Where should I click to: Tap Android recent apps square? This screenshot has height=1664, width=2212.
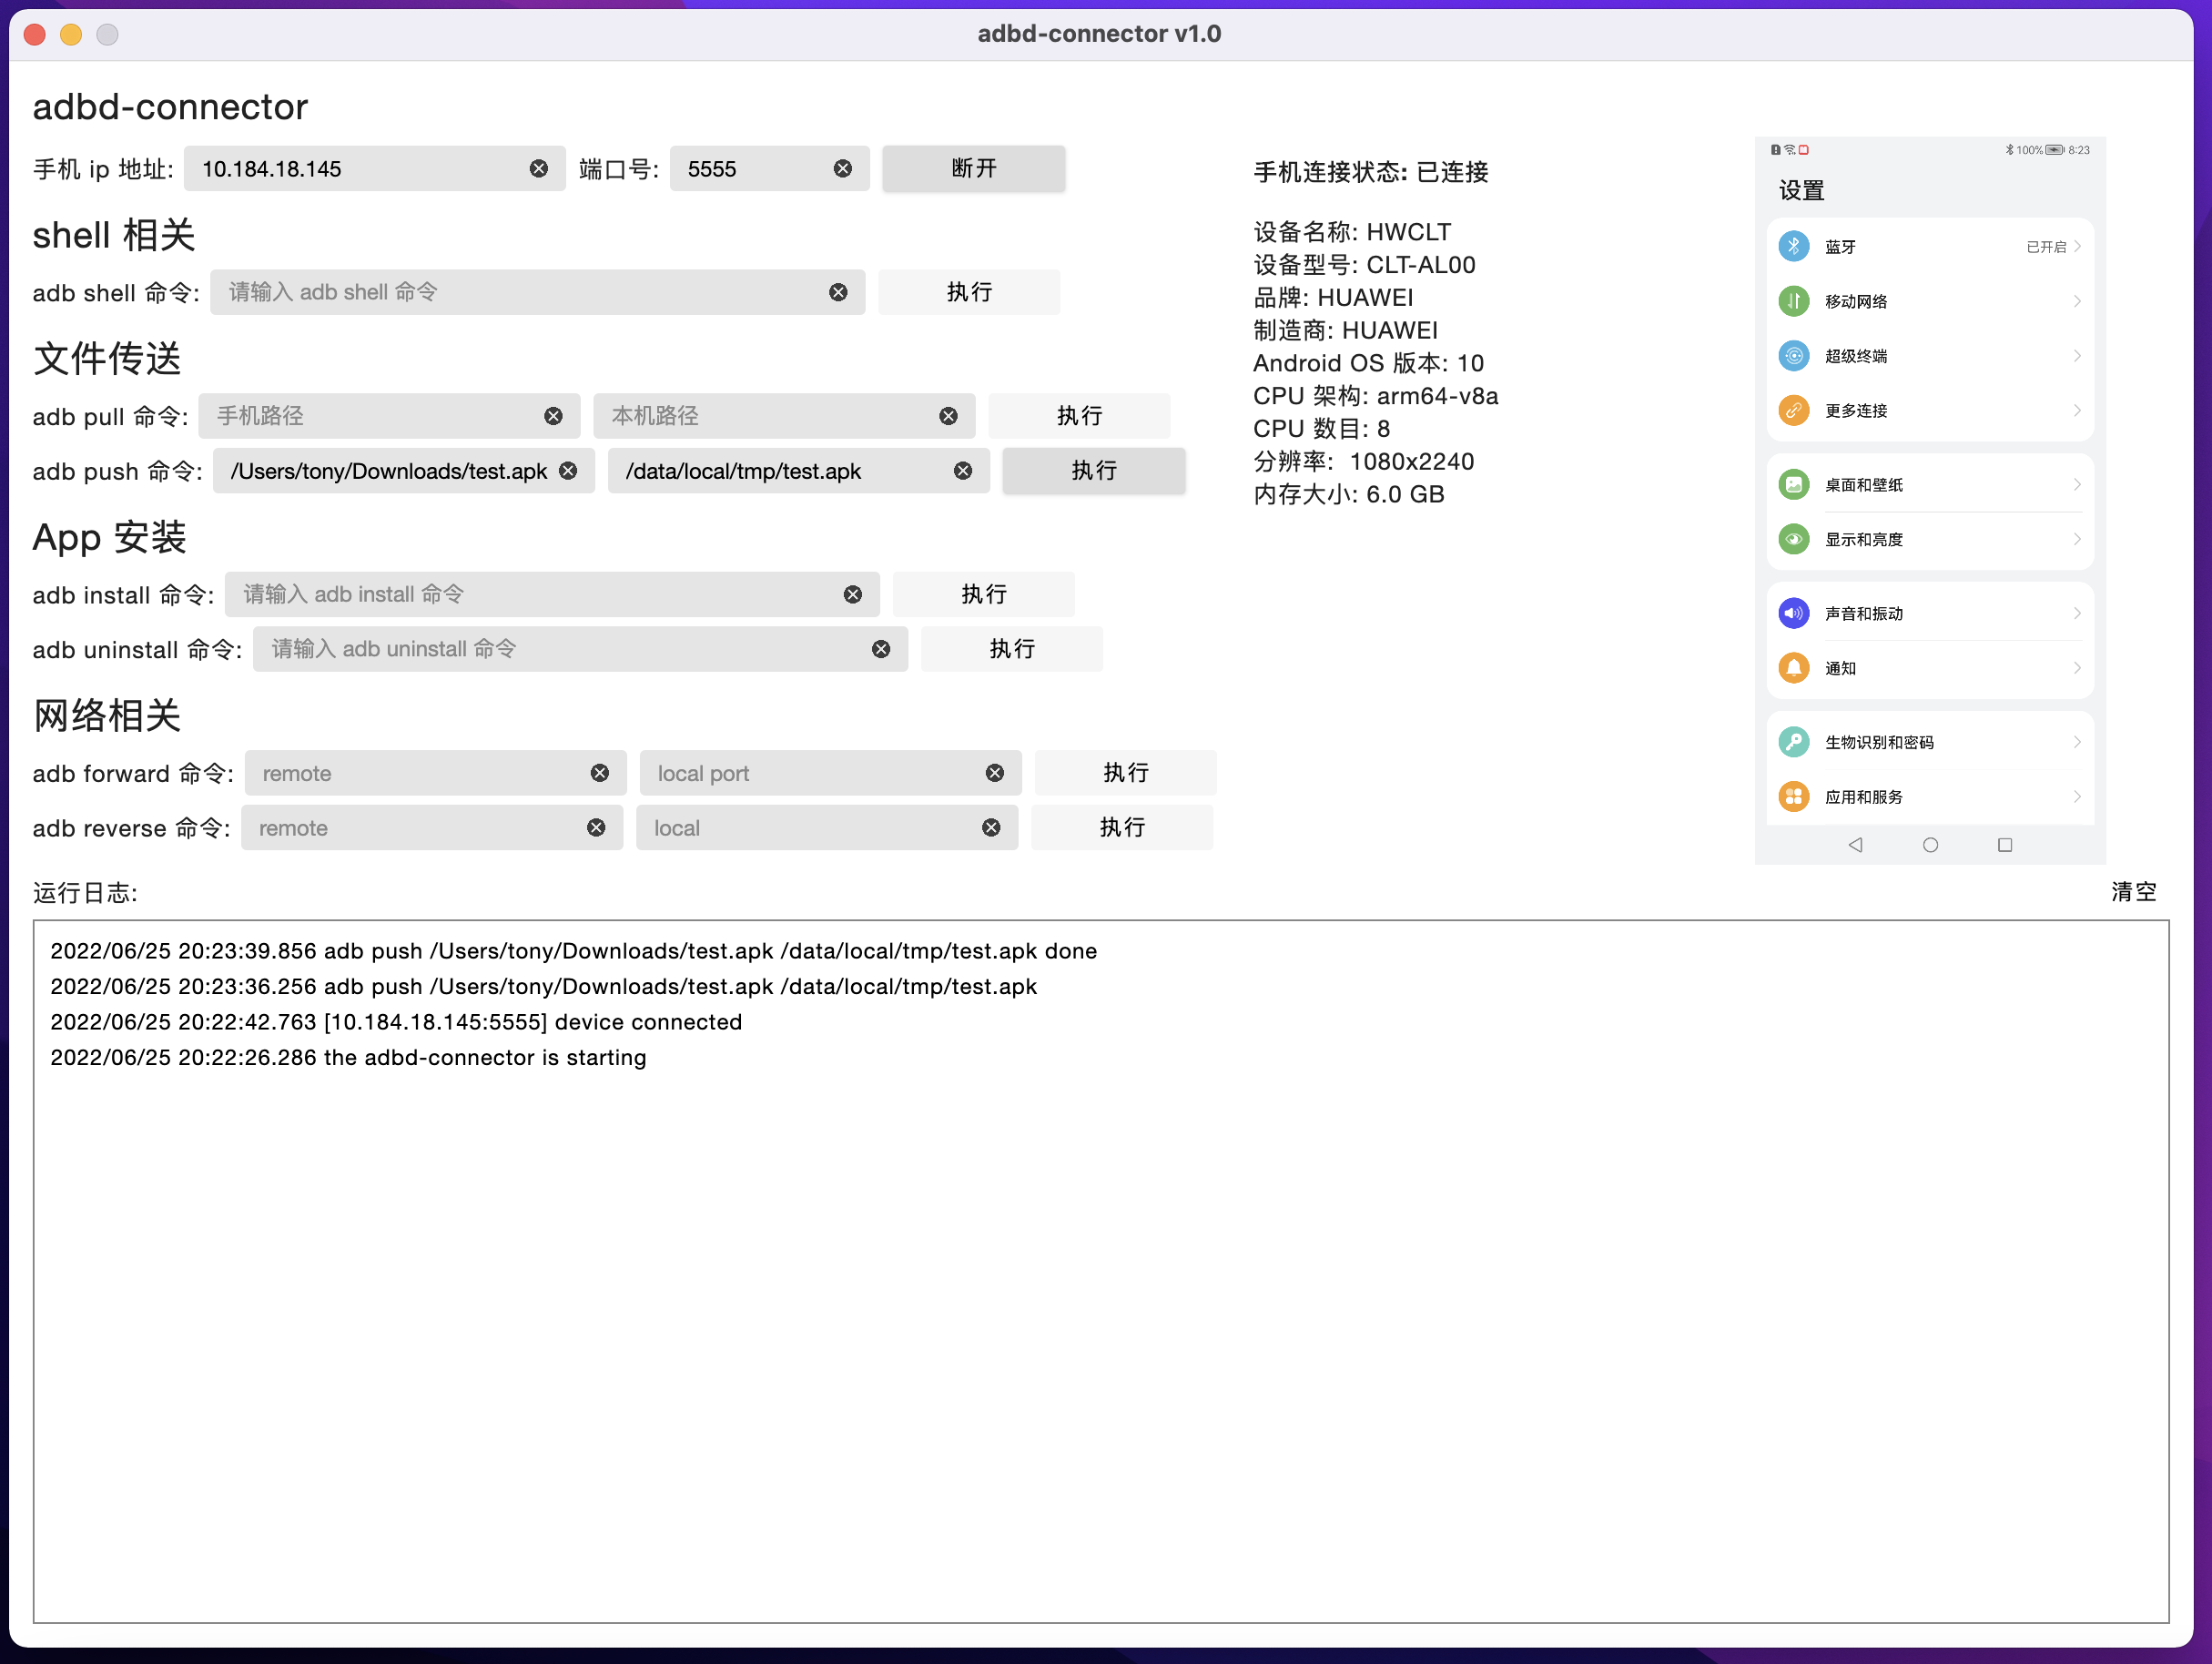(2004, 845)
